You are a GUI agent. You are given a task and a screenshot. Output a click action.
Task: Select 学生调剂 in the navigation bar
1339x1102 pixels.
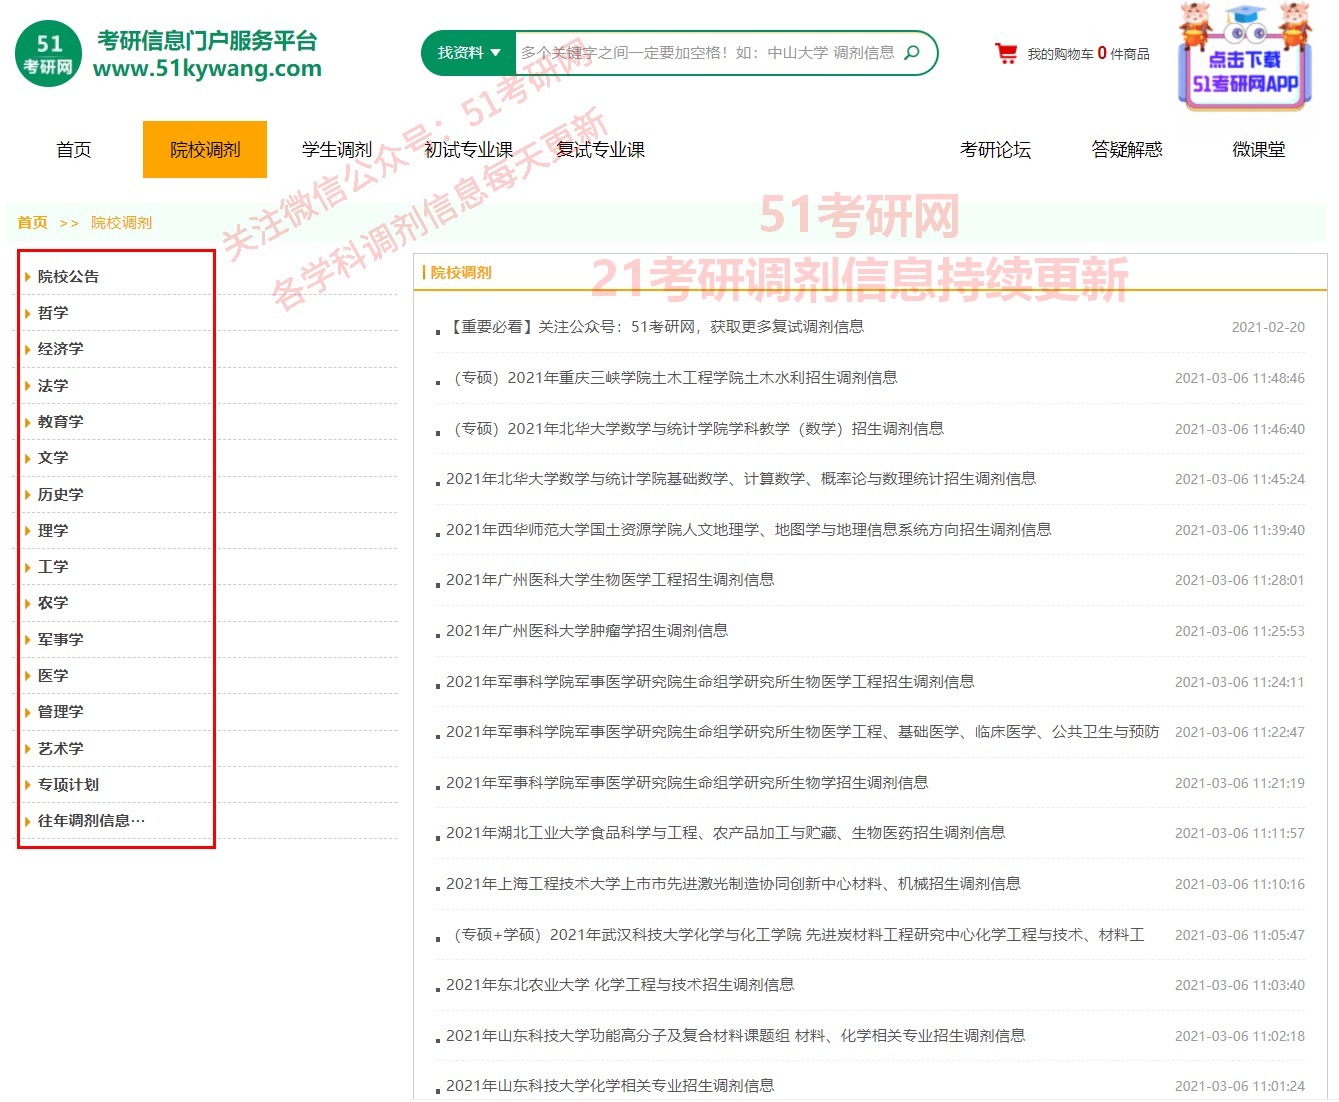tap(335, 149)
